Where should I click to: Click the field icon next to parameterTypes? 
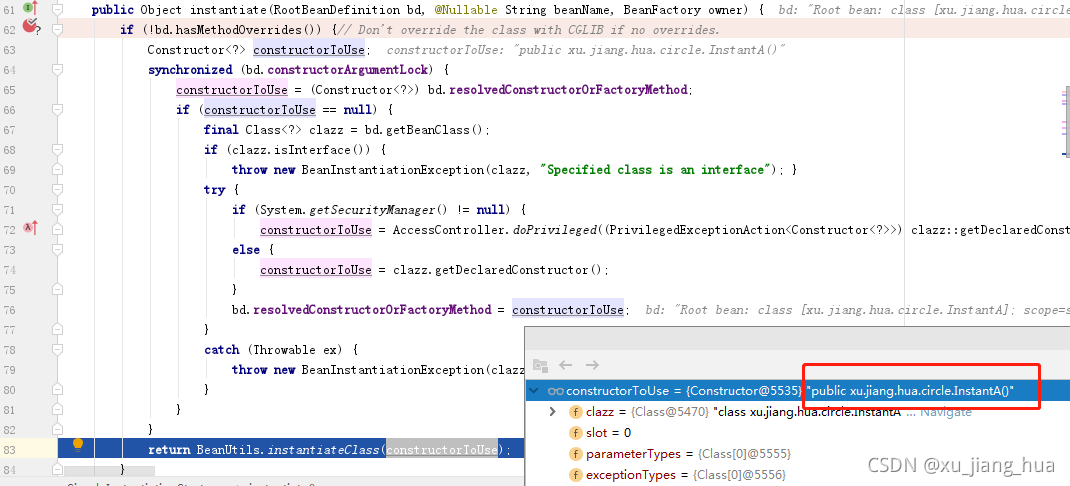tap(575, 454)
